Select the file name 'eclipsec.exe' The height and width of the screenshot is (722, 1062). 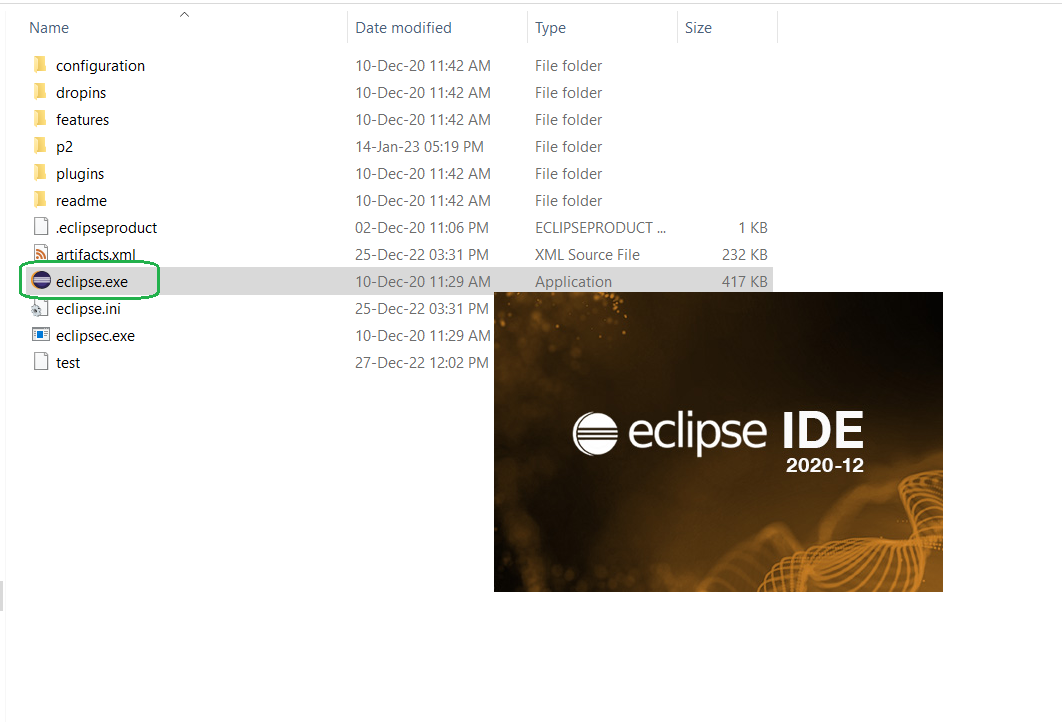point(95,336)
